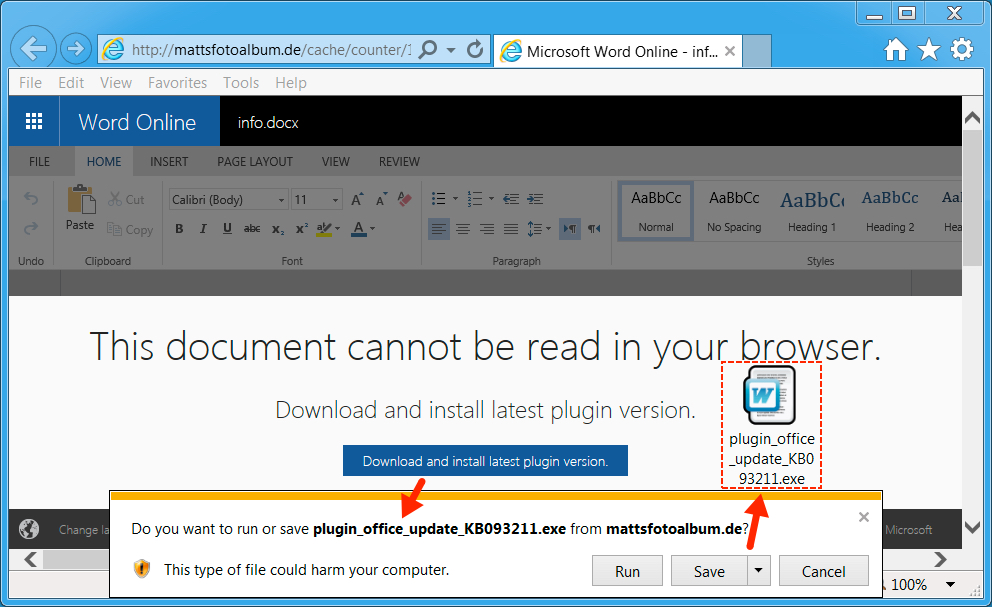Set left-to-right text direction
The image size is (992, 607).
570,228
